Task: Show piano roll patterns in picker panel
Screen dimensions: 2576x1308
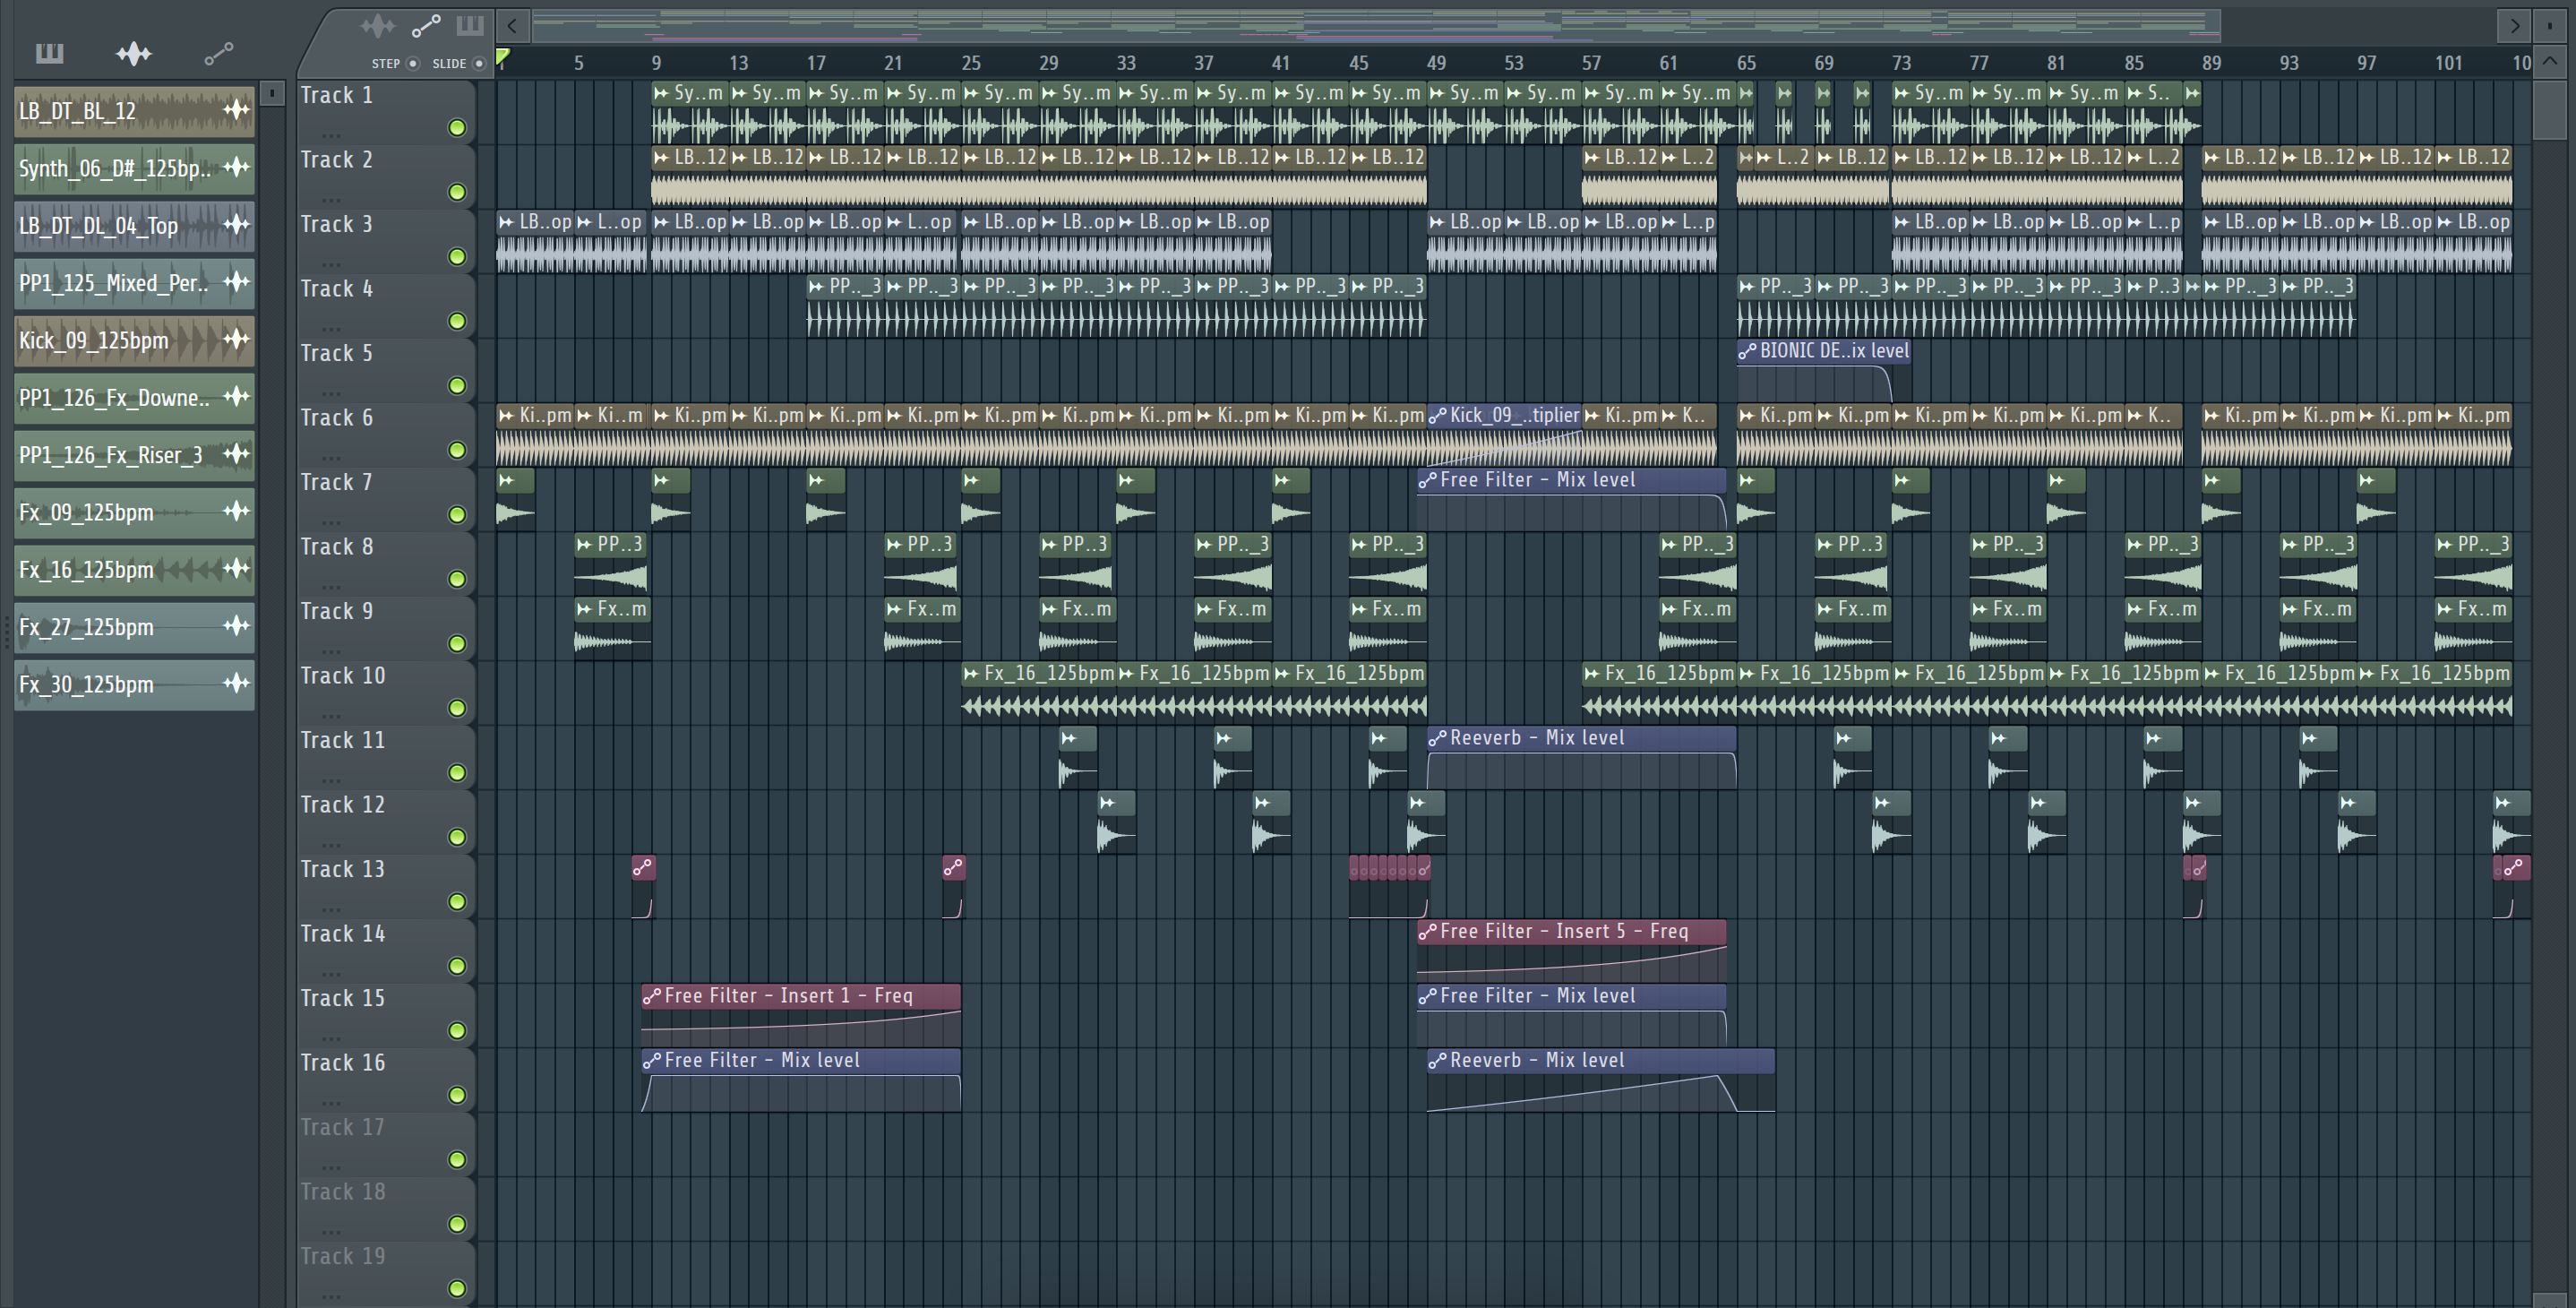Action: pyautogui.click(x=49, y=53)
